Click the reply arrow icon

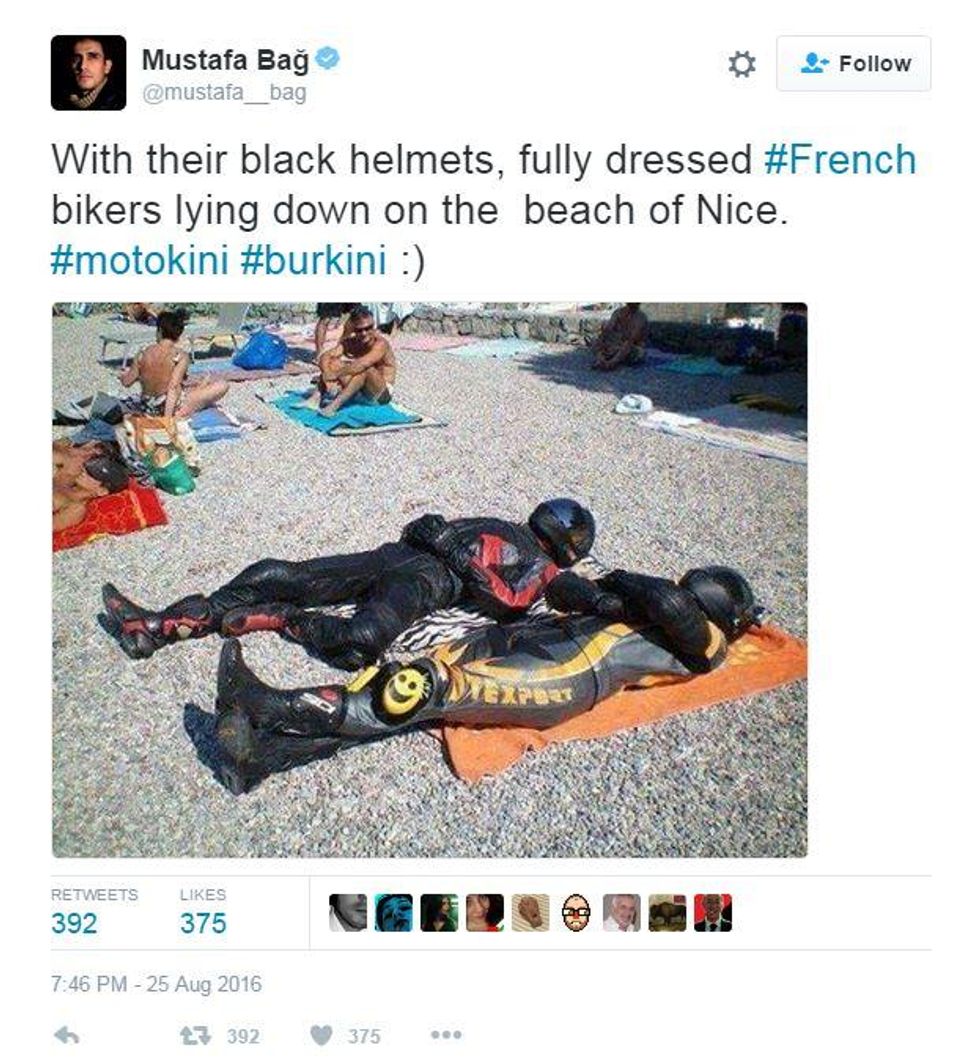tap(66, 1035)
